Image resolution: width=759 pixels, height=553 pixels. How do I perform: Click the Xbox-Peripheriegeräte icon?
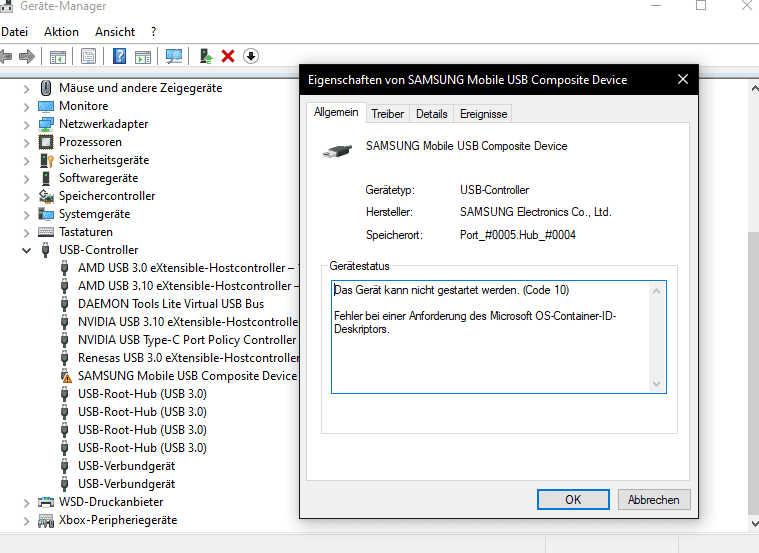[46, 521]
